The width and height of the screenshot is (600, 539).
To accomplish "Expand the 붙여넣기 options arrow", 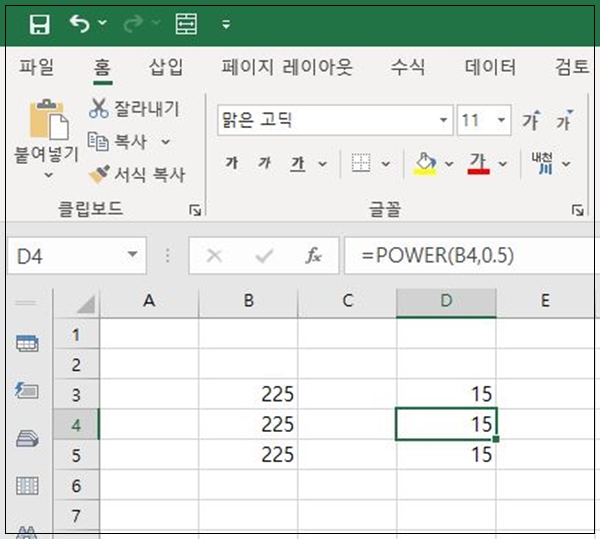I will [48, 175].
